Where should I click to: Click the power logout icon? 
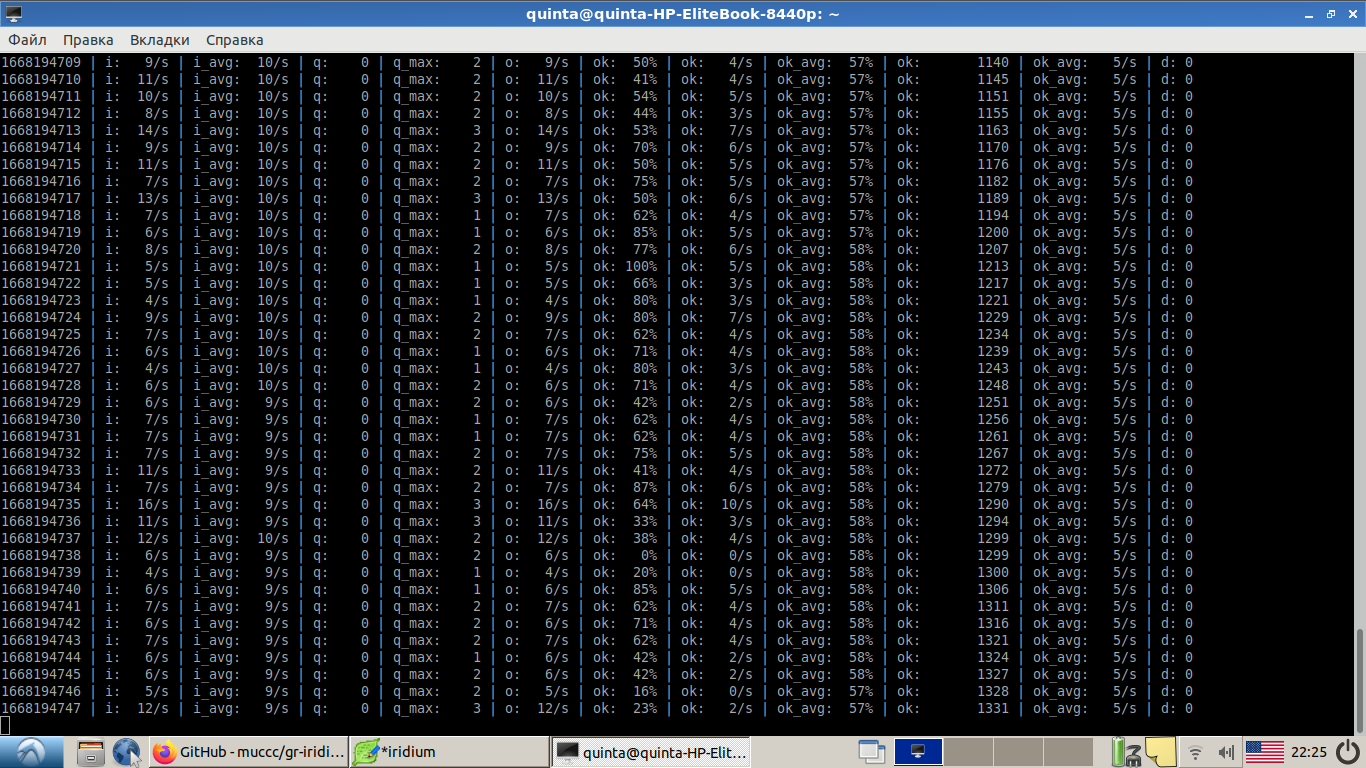1347,752
